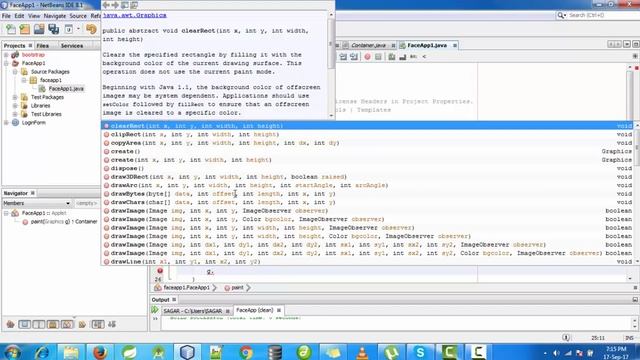Close the FaceApp (clean) output tab
Viewport: 640px width, 360px height.
click(279, 311)
